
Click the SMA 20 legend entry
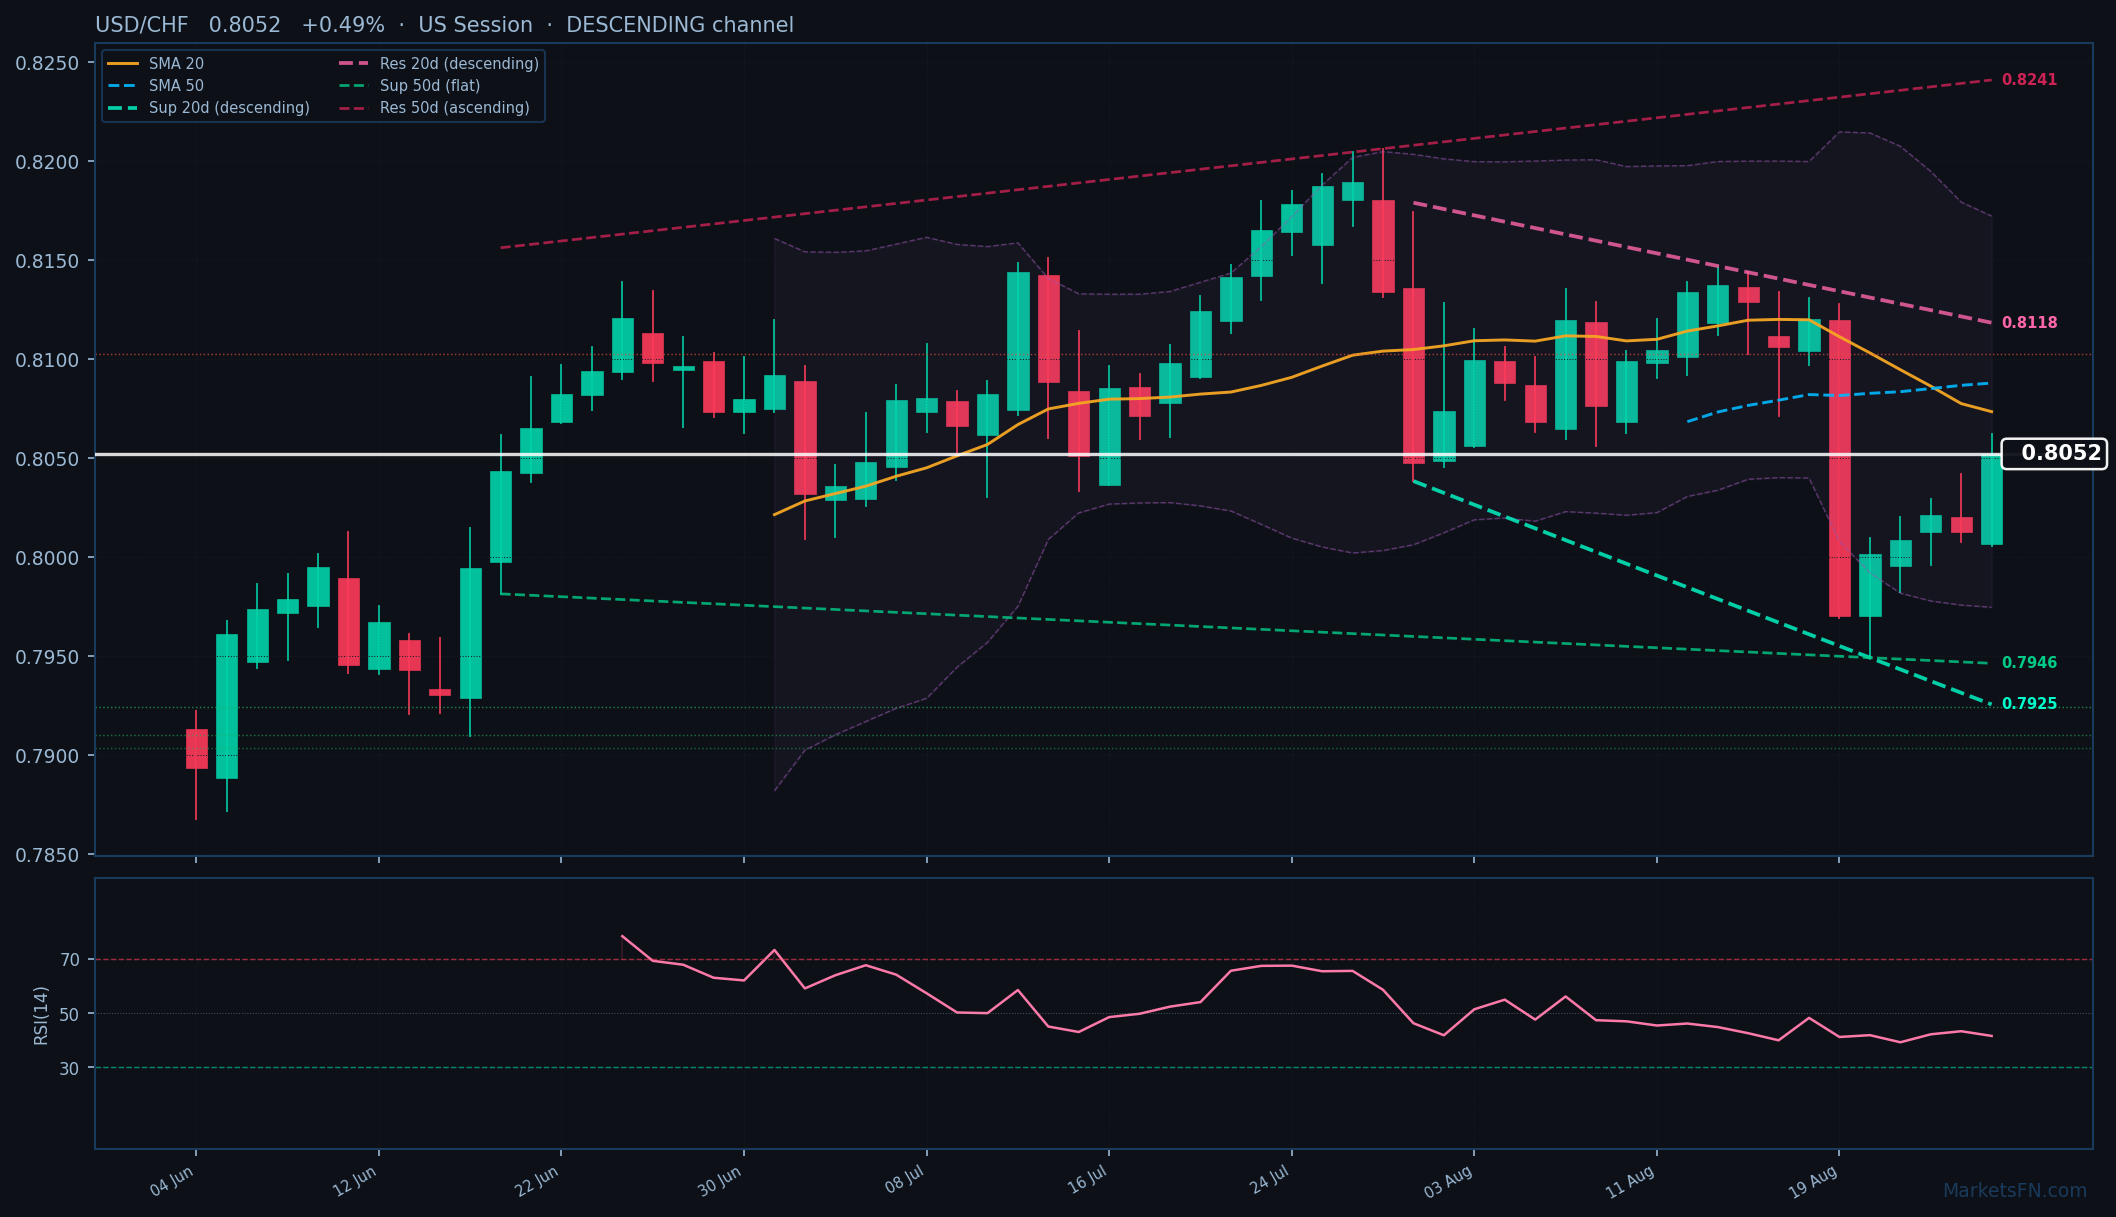[x=156, y=64]
